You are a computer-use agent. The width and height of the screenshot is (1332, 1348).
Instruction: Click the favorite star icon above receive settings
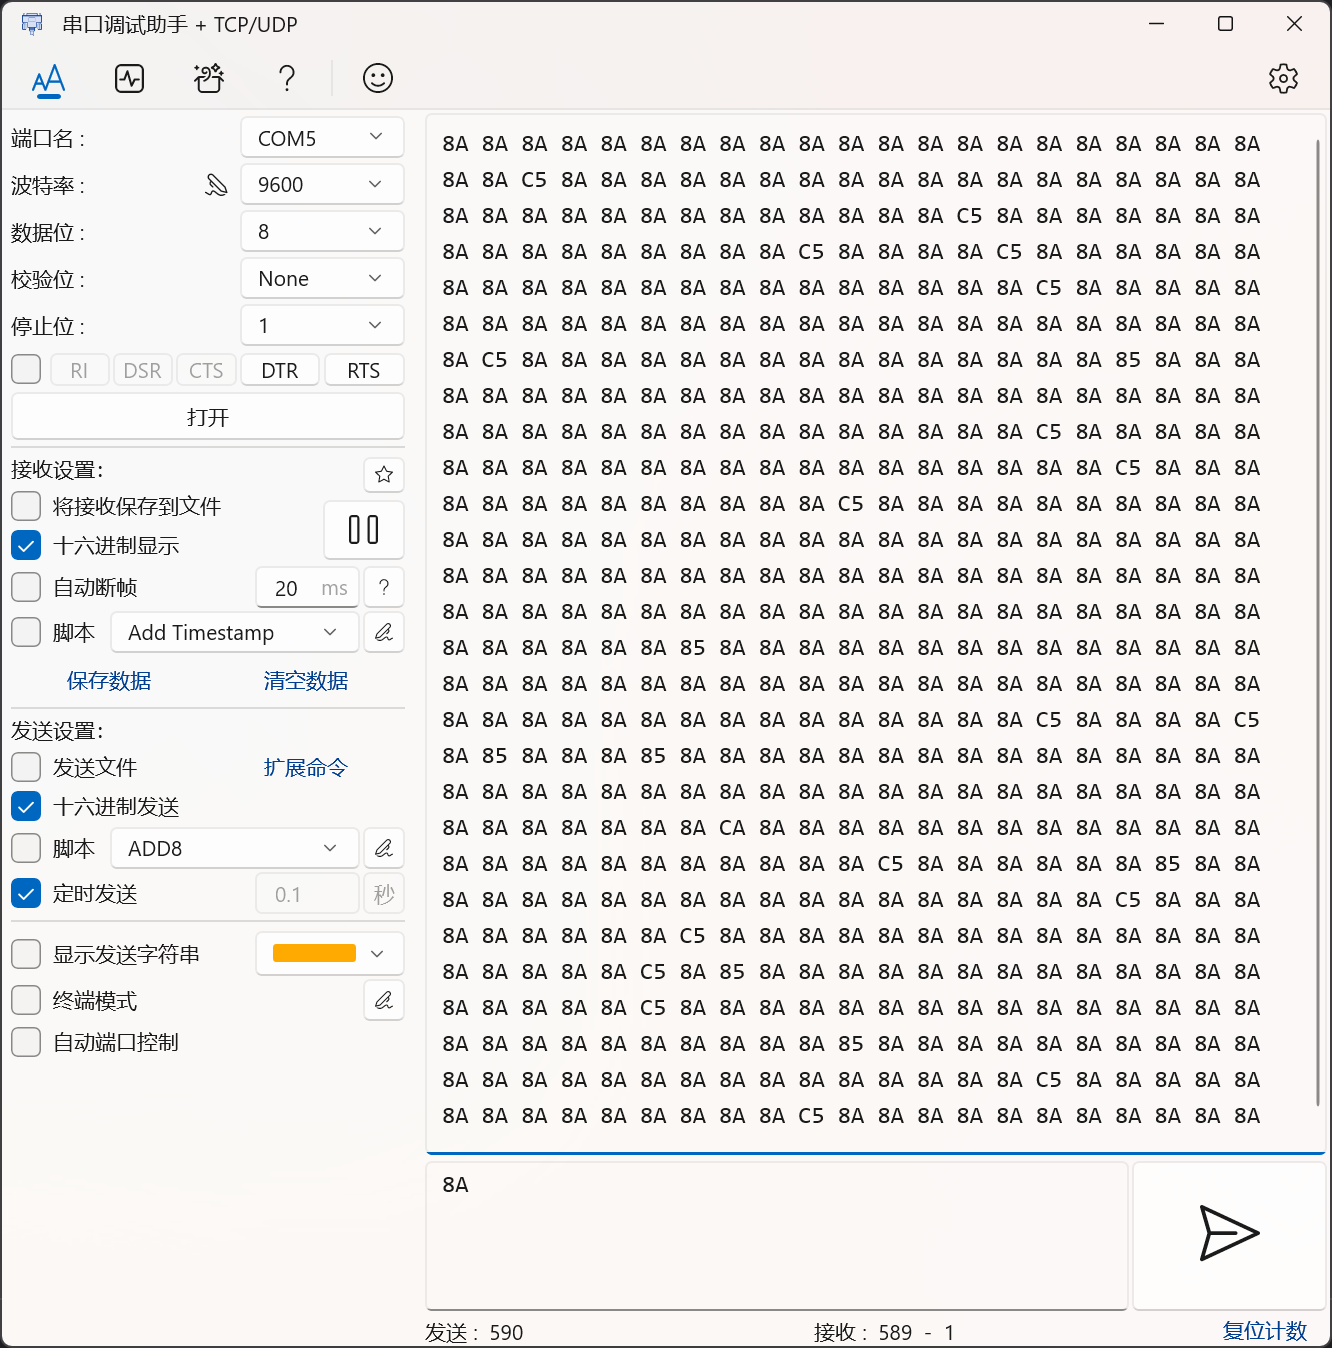(x=384, y=474)
